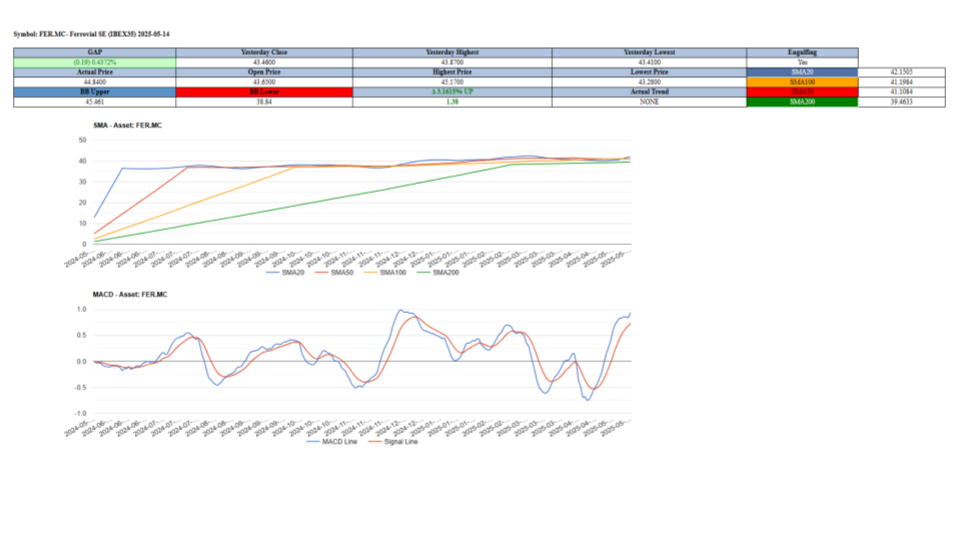The height and width of the screenshot is (540, 960).
Task: Select the green SMA200 colored table cell
Action: [x=802, y=102]
